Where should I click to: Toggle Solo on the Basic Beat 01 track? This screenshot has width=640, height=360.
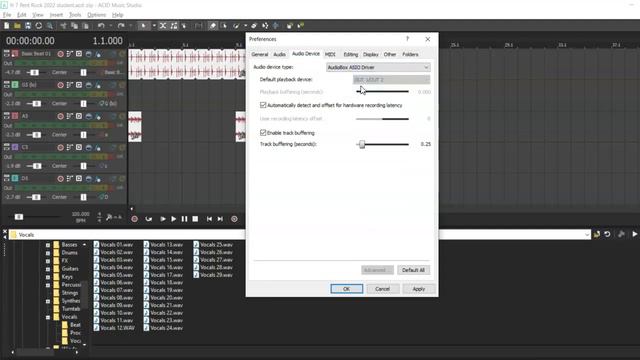point(122,54)
